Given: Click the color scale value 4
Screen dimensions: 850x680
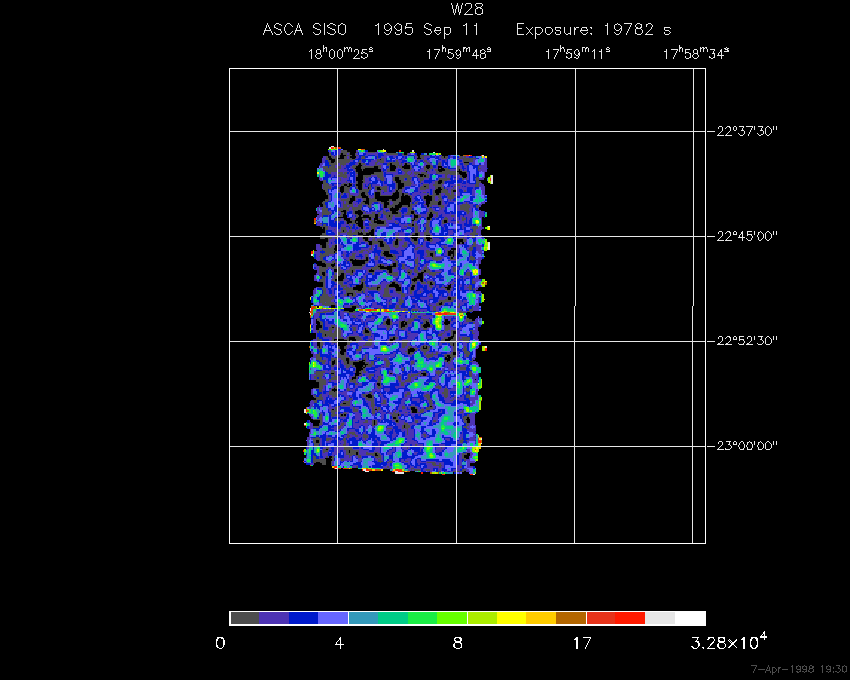Looking at the screenshot, I should (339, 644).
